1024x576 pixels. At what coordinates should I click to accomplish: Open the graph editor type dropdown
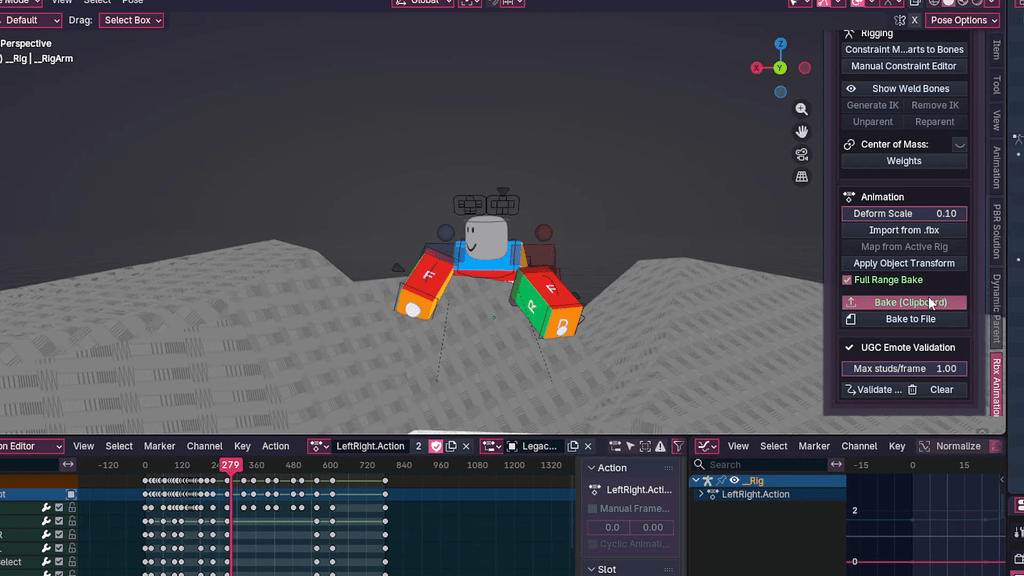[707, 446]
